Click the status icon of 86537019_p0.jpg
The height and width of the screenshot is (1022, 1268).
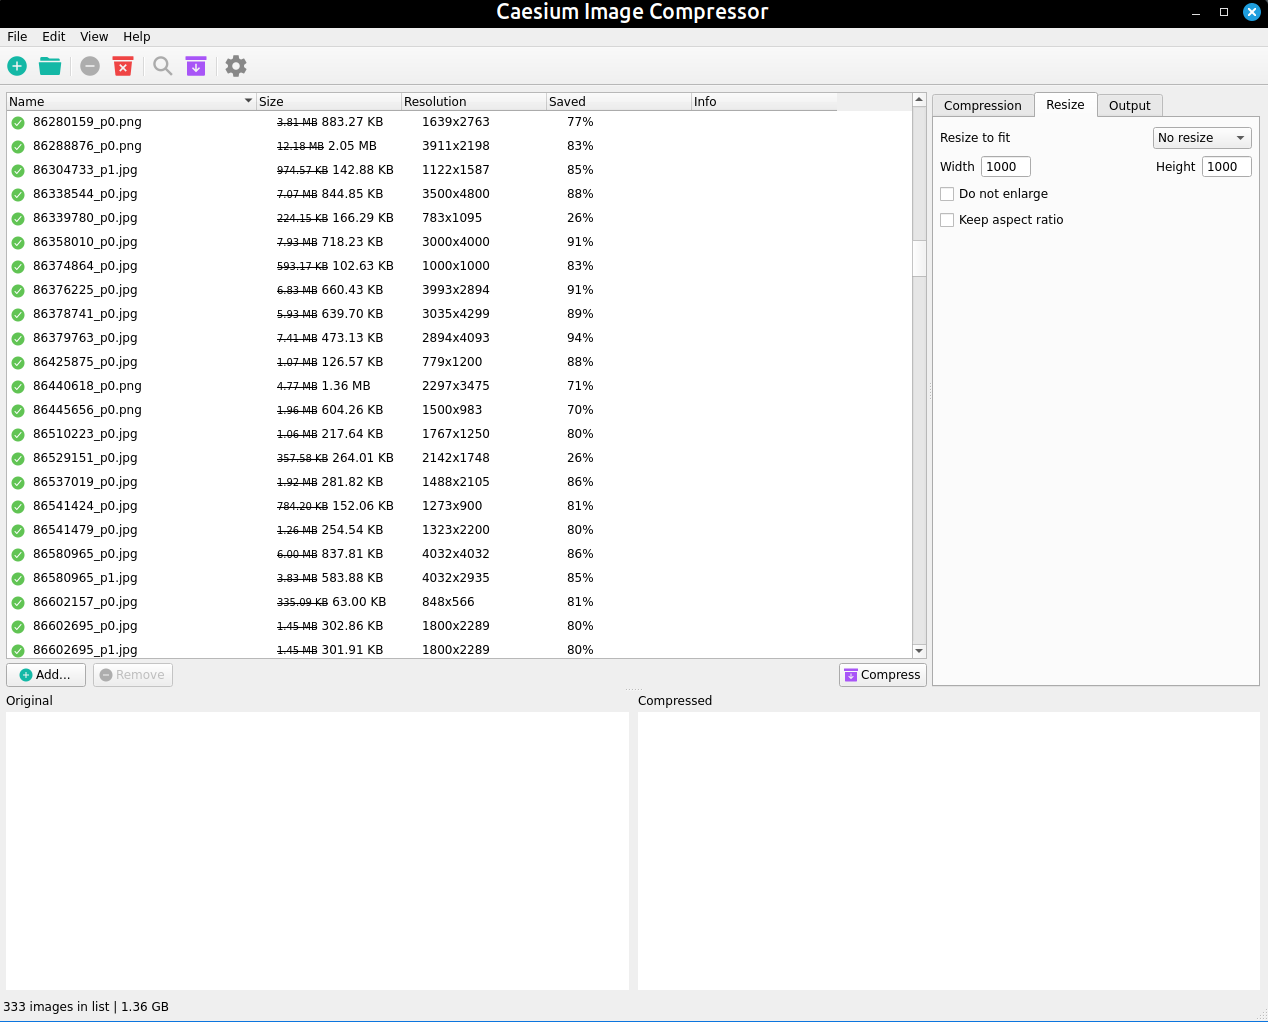18,482
